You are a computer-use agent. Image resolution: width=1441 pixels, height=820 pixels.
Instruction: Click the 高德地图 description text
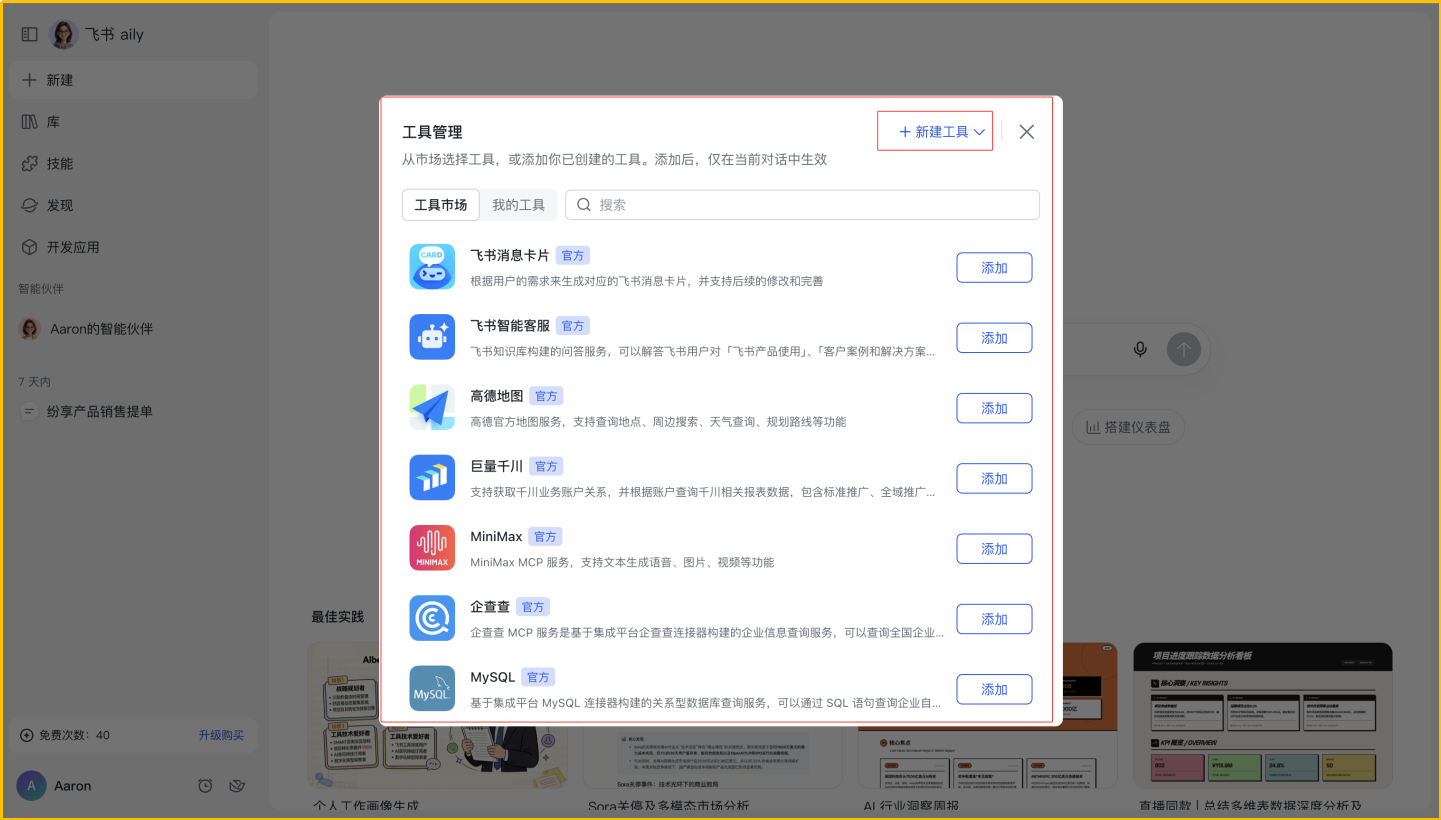click(658, 422)
